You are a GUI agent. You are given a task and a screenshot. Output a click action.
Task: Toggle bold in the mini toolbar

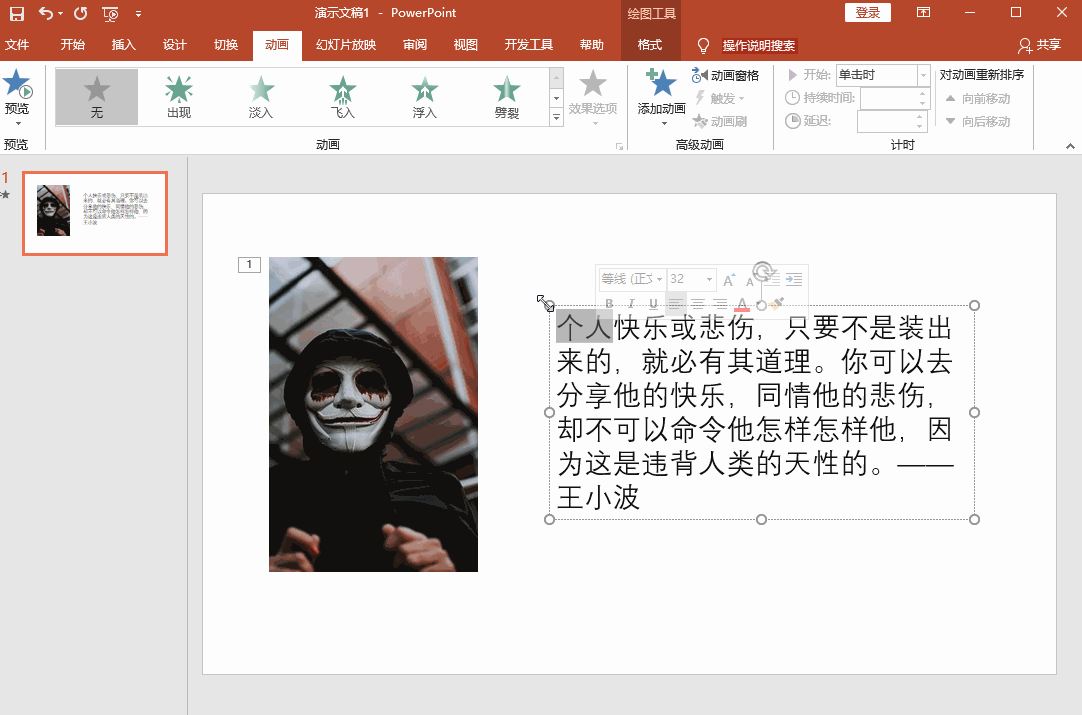[x=609, y=303]
